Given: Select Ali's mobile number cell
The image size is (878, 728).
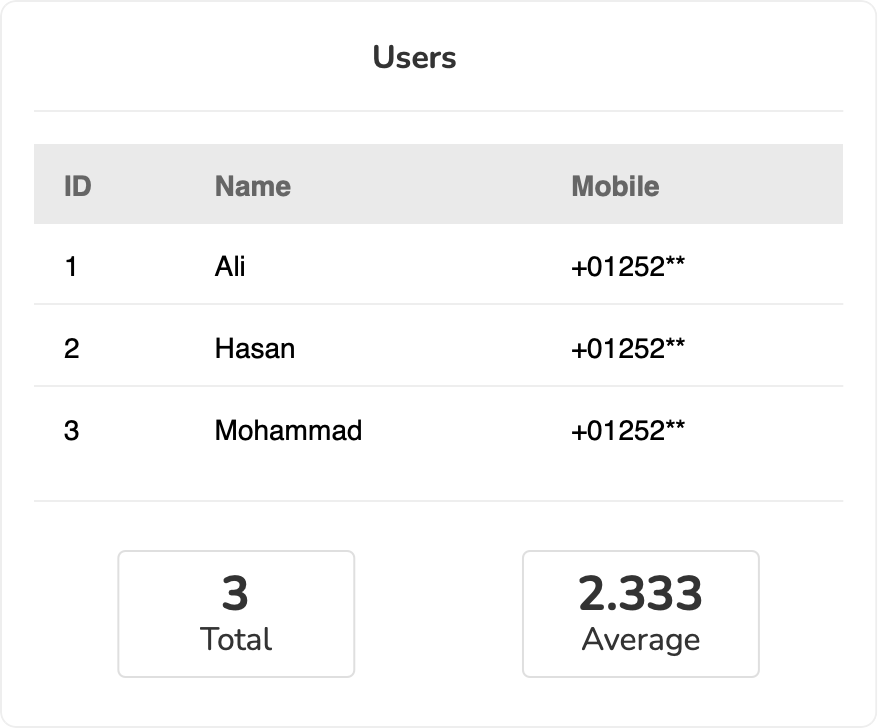Looking at the screenshot, I should point(628,267).
